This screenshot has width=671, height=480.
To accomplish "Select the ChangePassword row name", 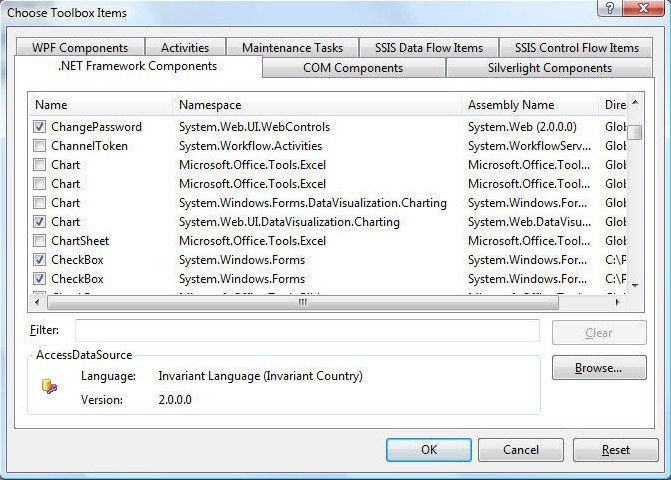I will click(96, 127).
